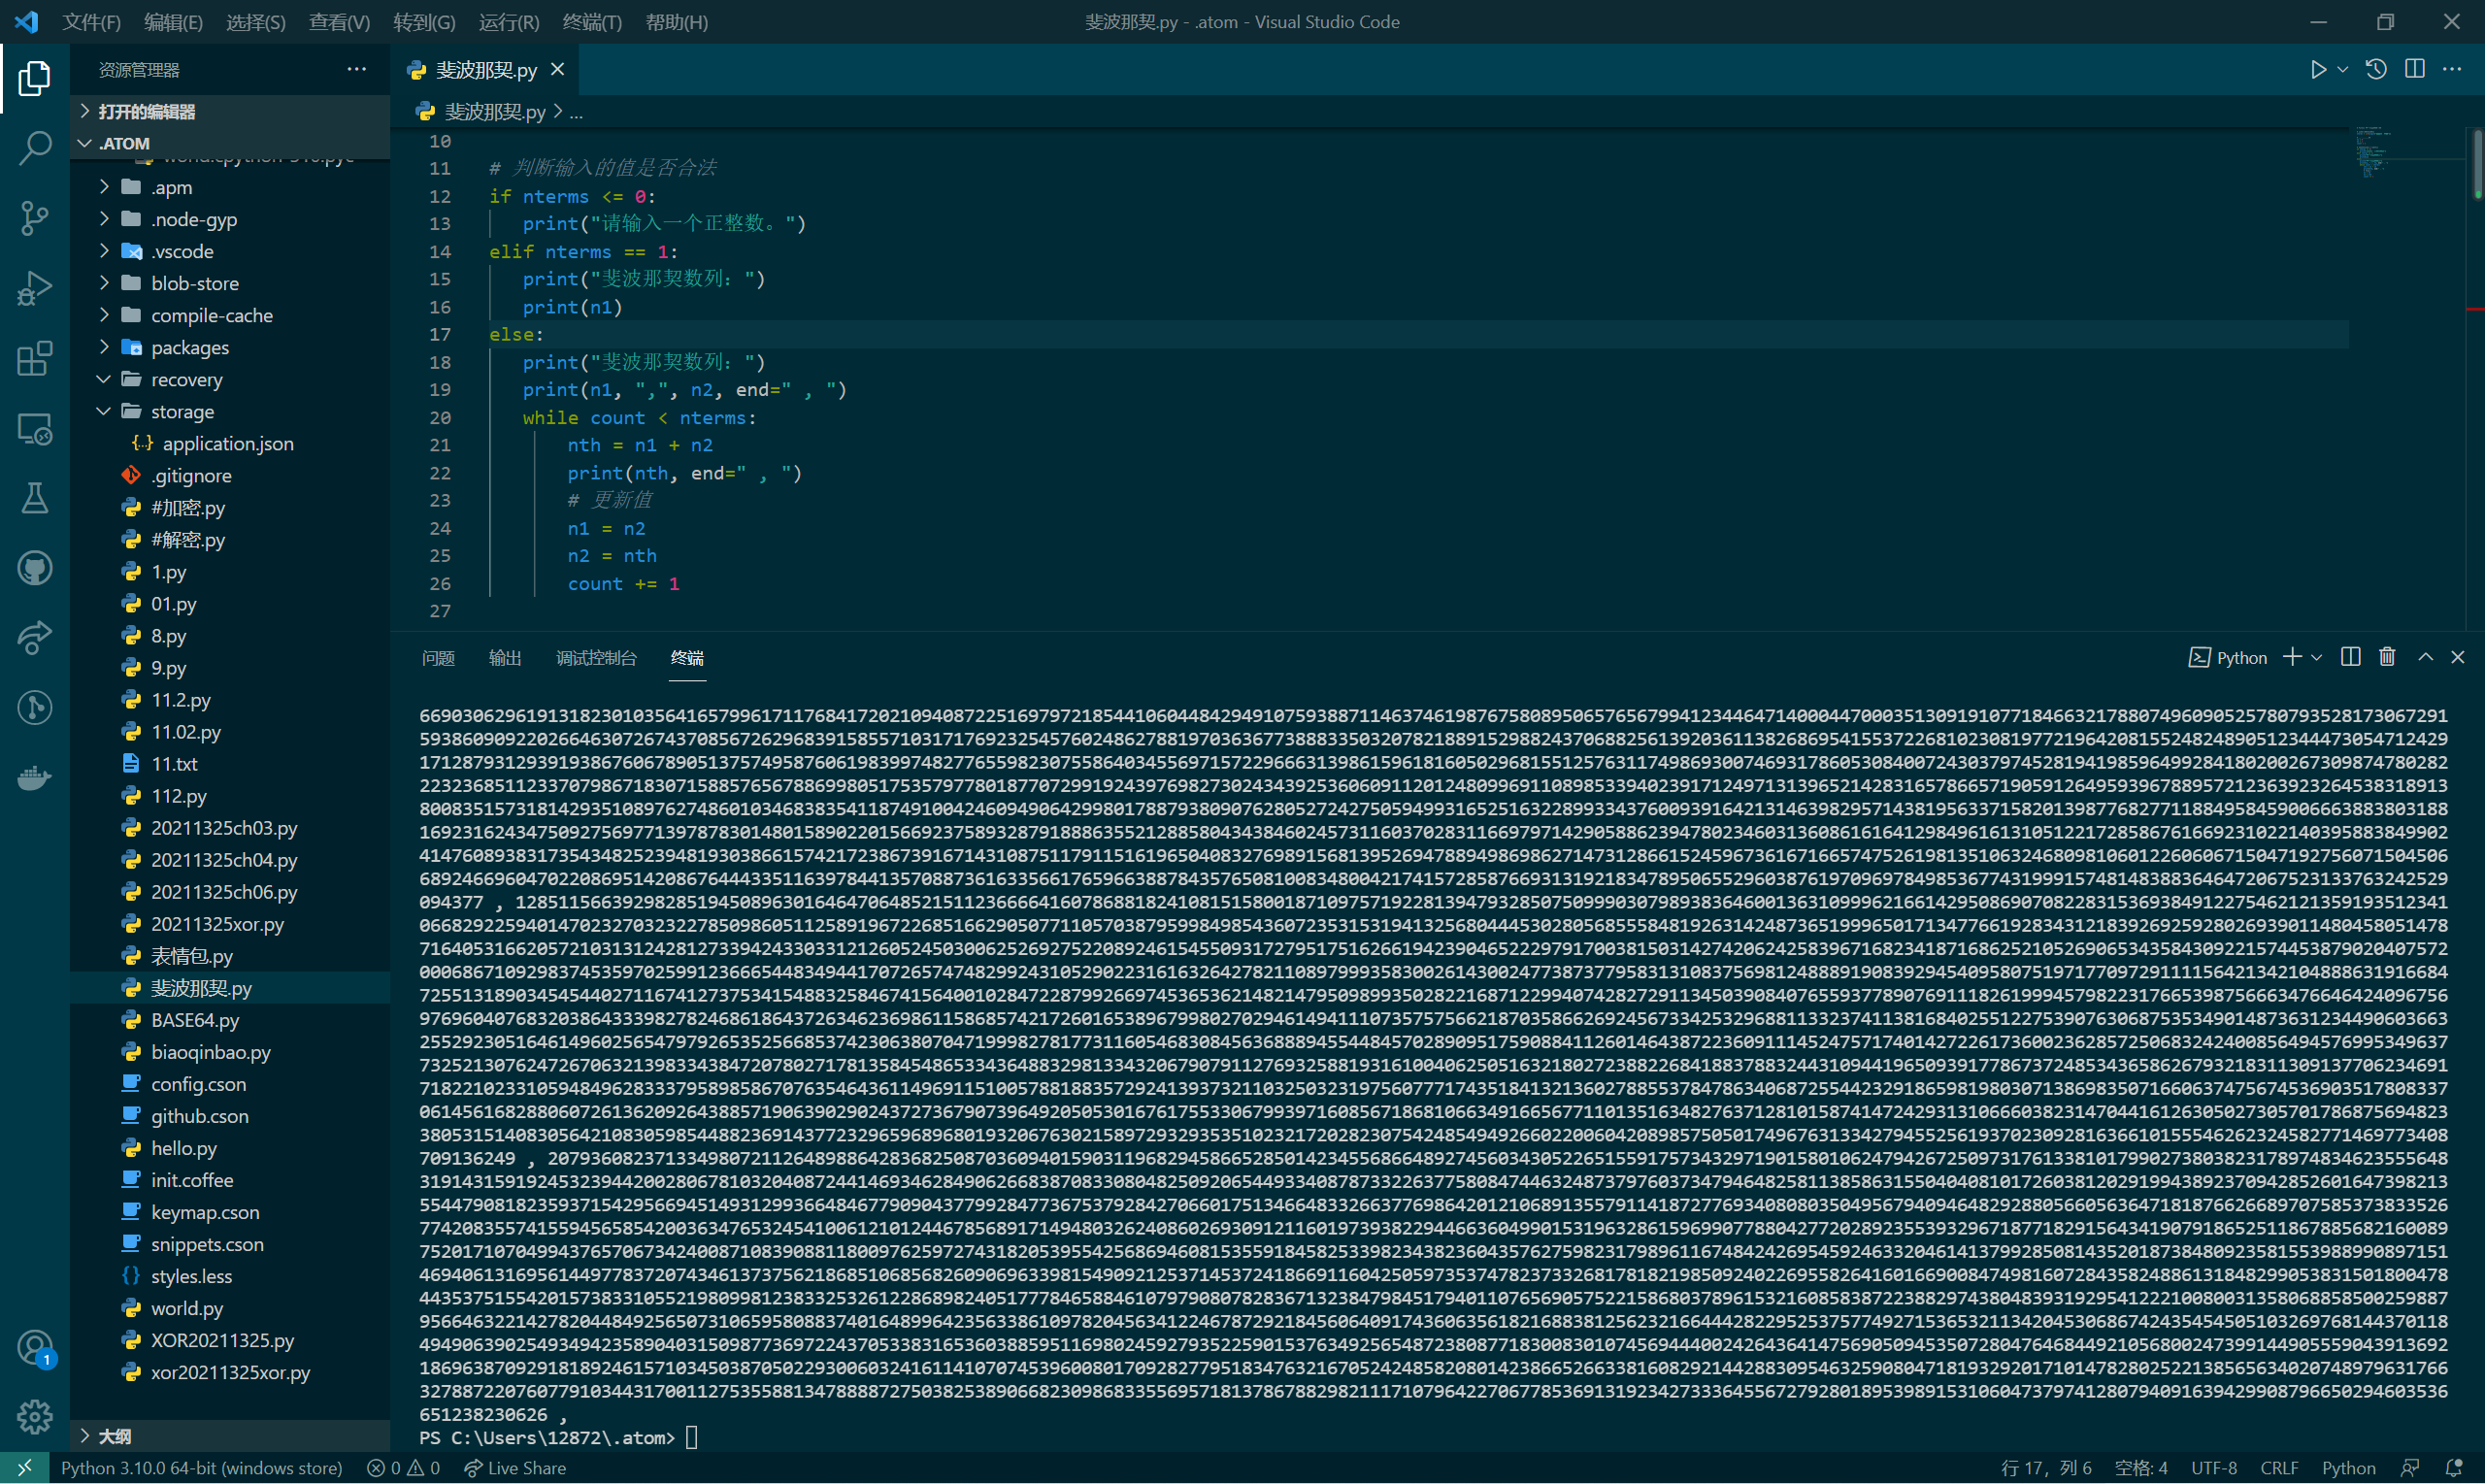This screenshot has height=1484, width=2485.
Task: Open the GitHub view in activity bar
Action: click(x=34, y=568)
